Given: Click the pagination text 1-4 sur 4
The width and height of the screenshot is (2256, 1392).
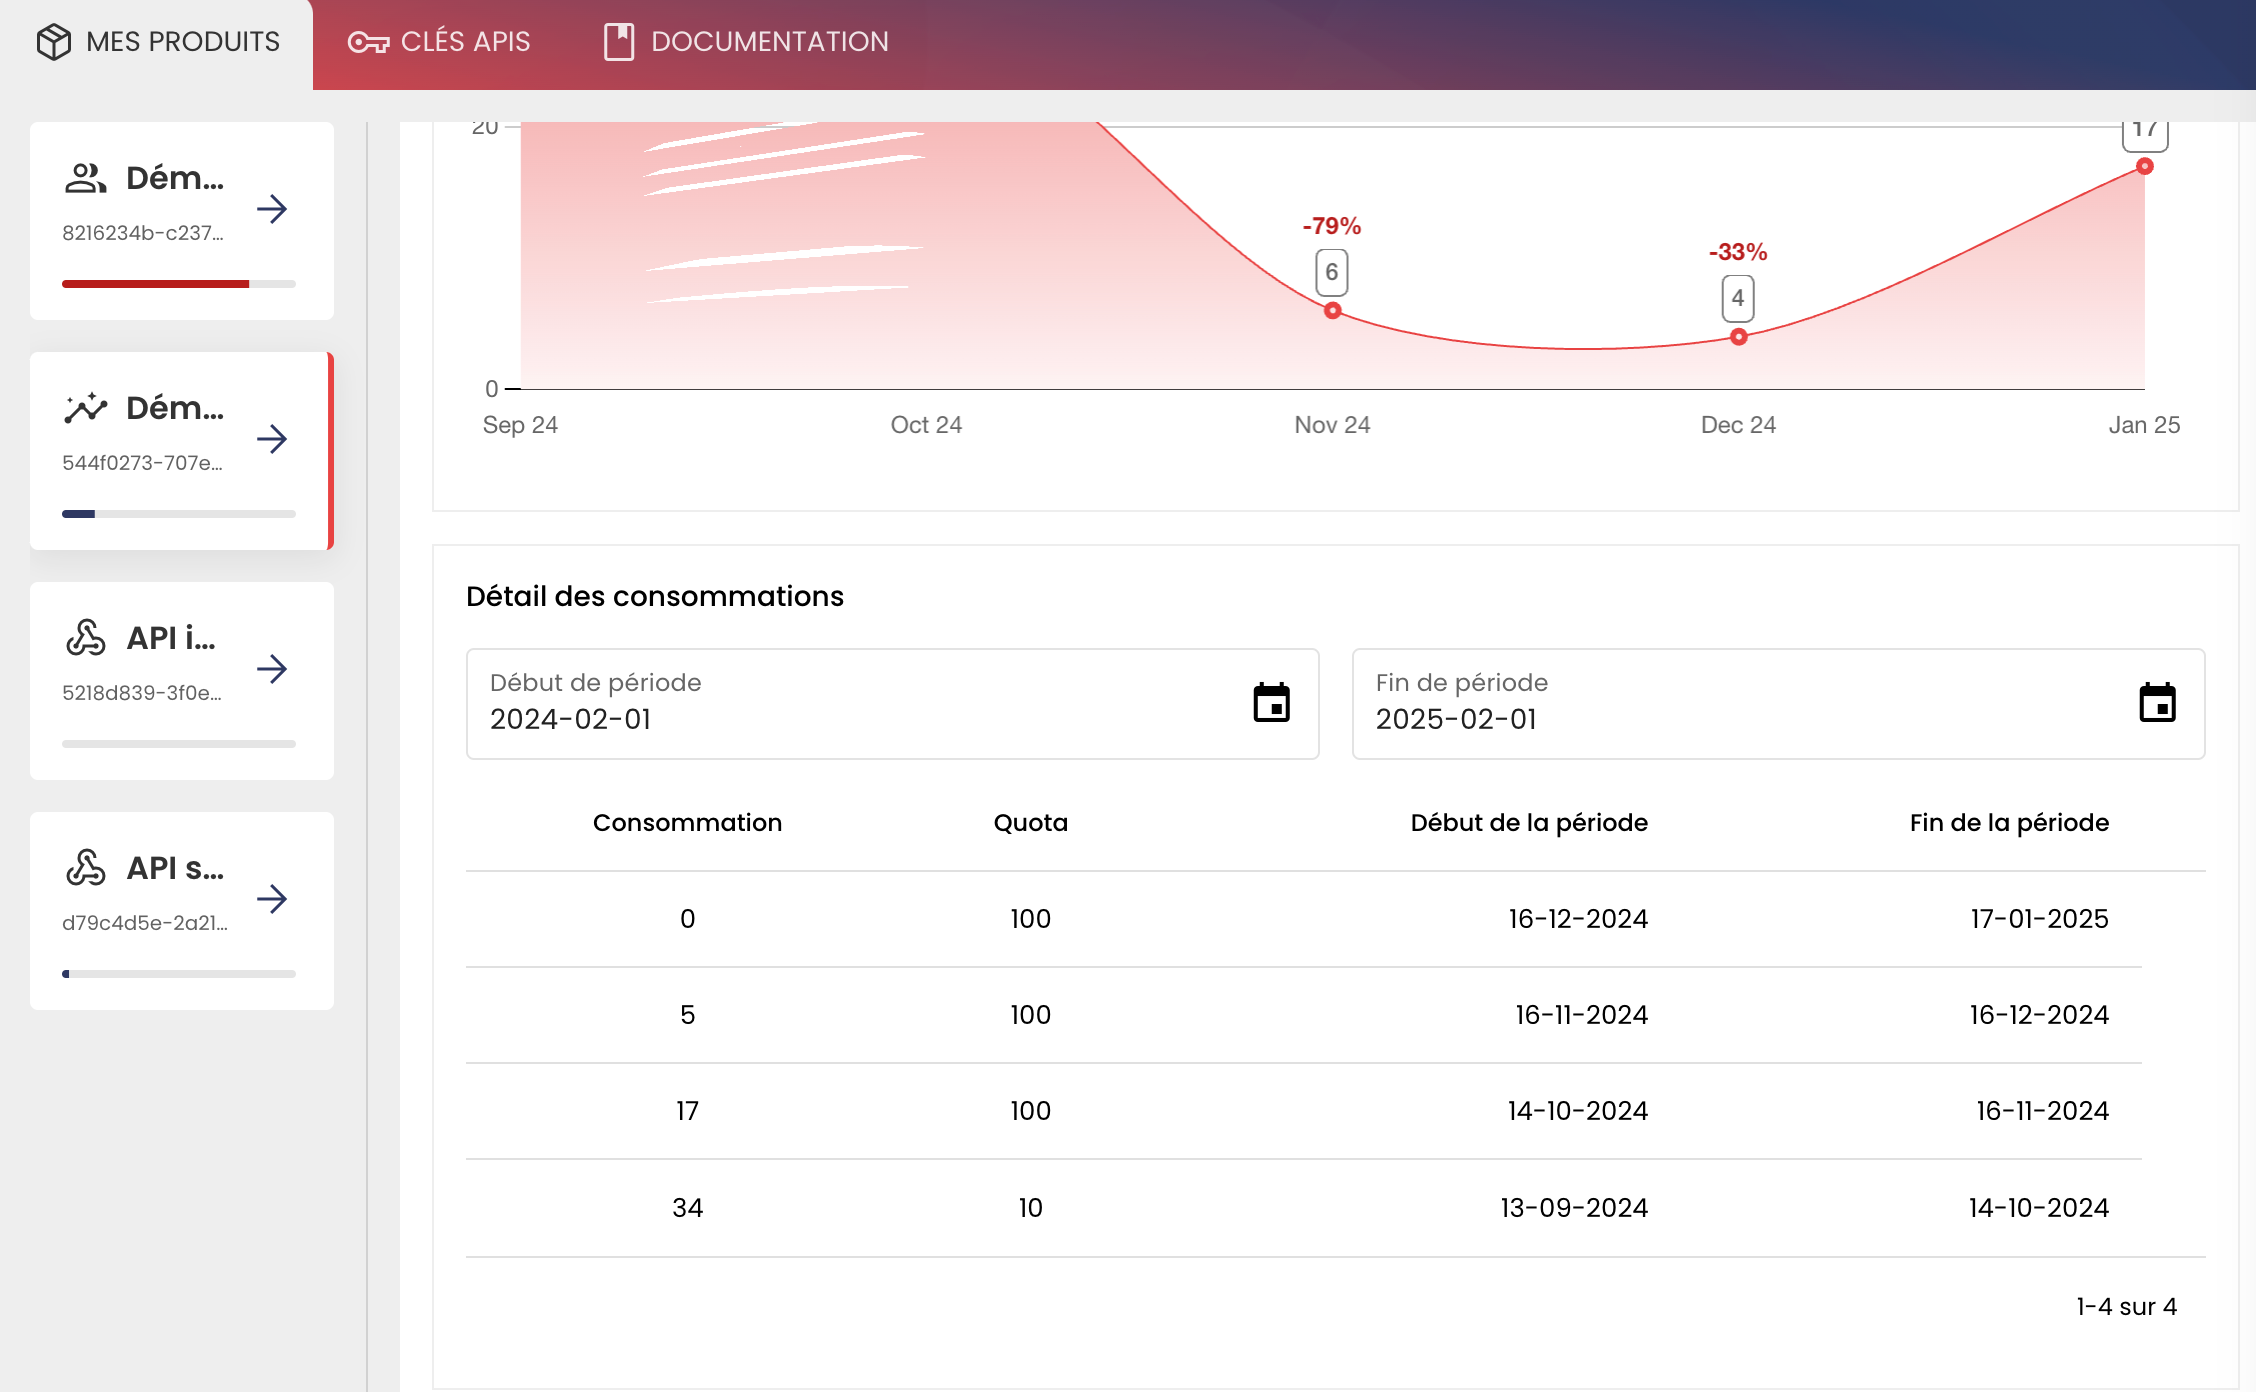Looking at the screenshot, I should click(x=2126, y=1307).
